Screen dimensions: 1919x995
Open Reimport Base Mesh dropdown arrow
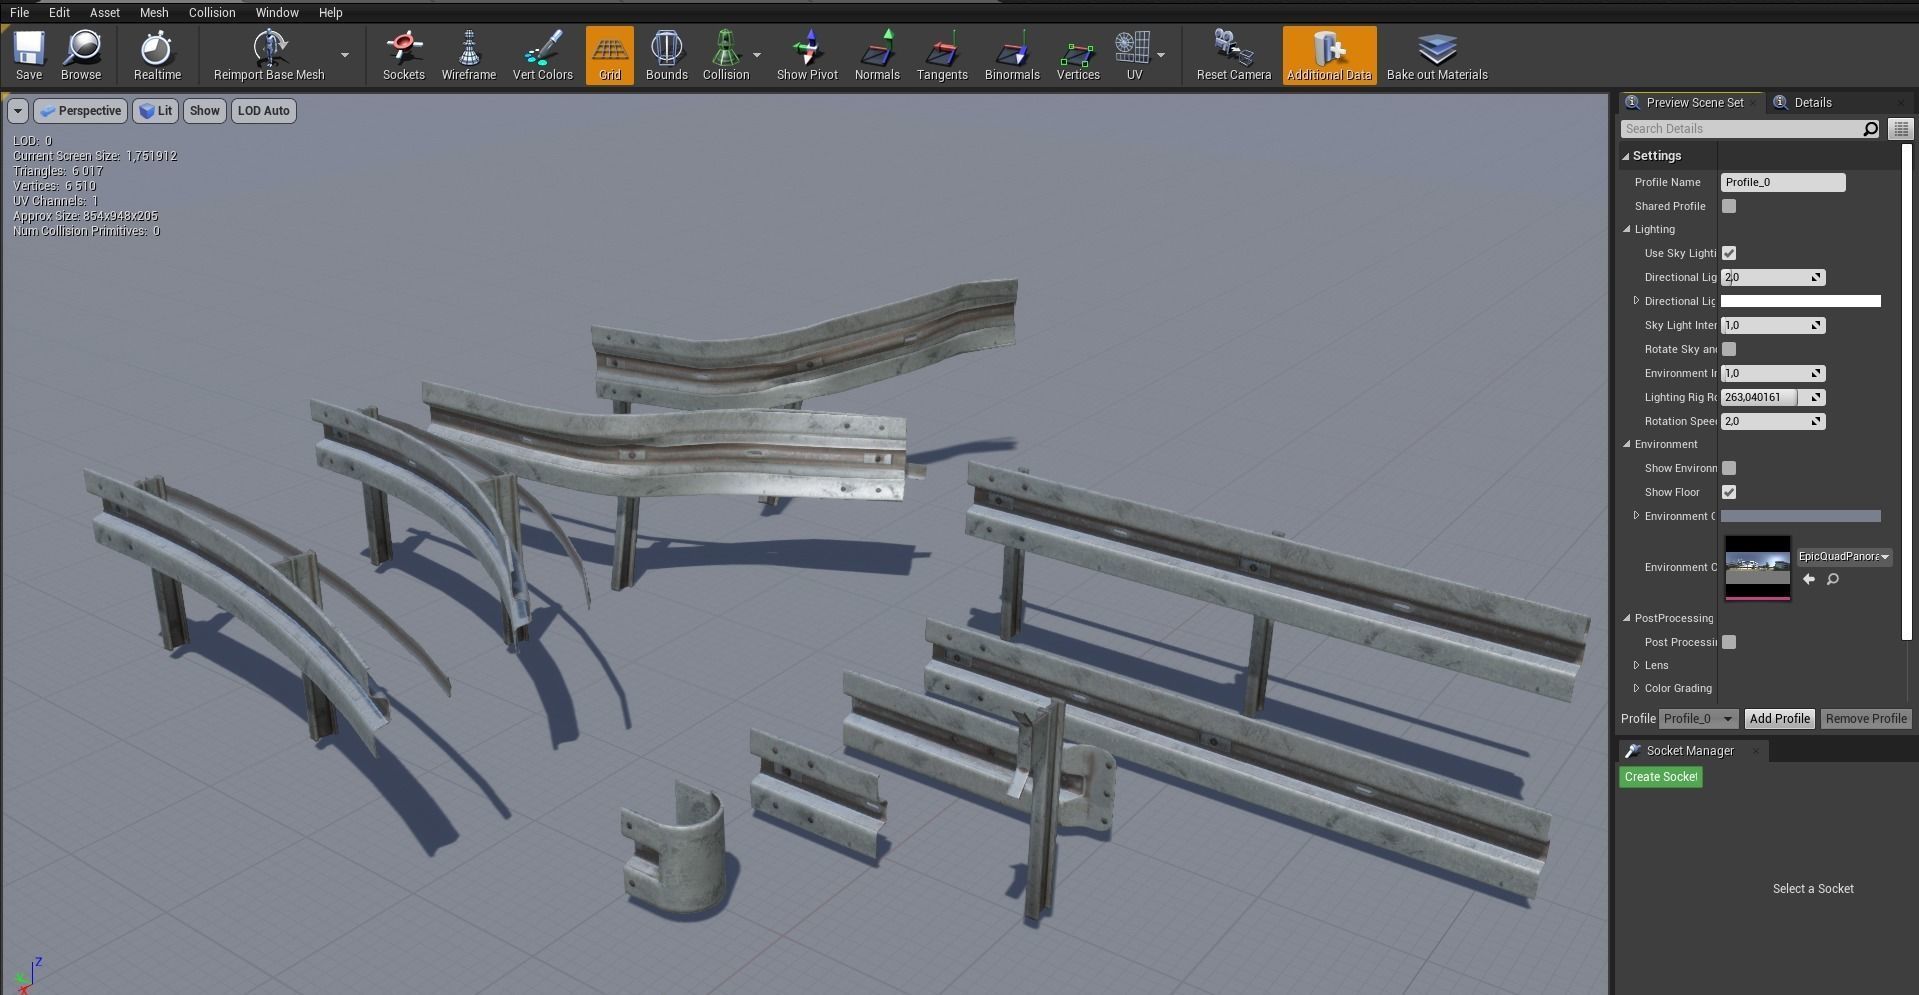tap(345, 55)
